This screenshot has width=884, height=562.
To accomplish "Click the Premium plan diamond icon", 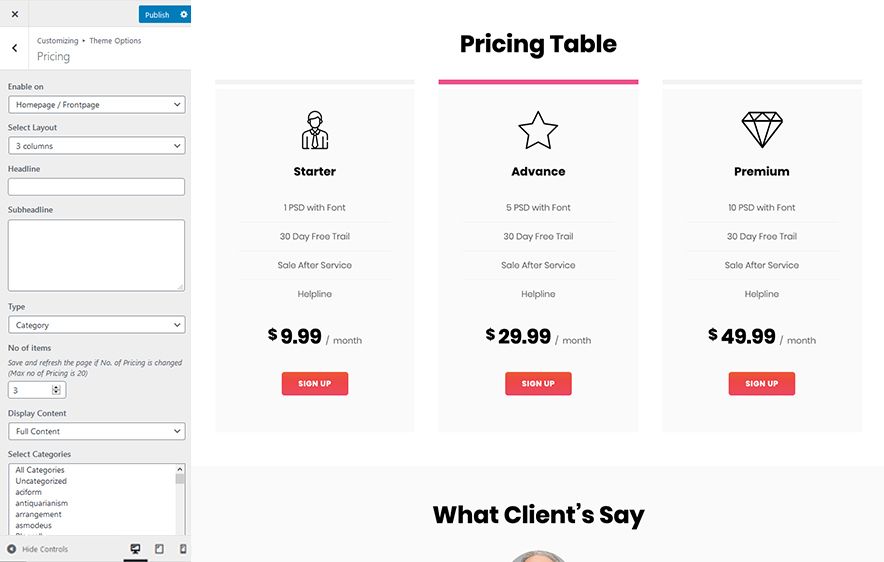I will pyautogui.click(x=762, y=130).
